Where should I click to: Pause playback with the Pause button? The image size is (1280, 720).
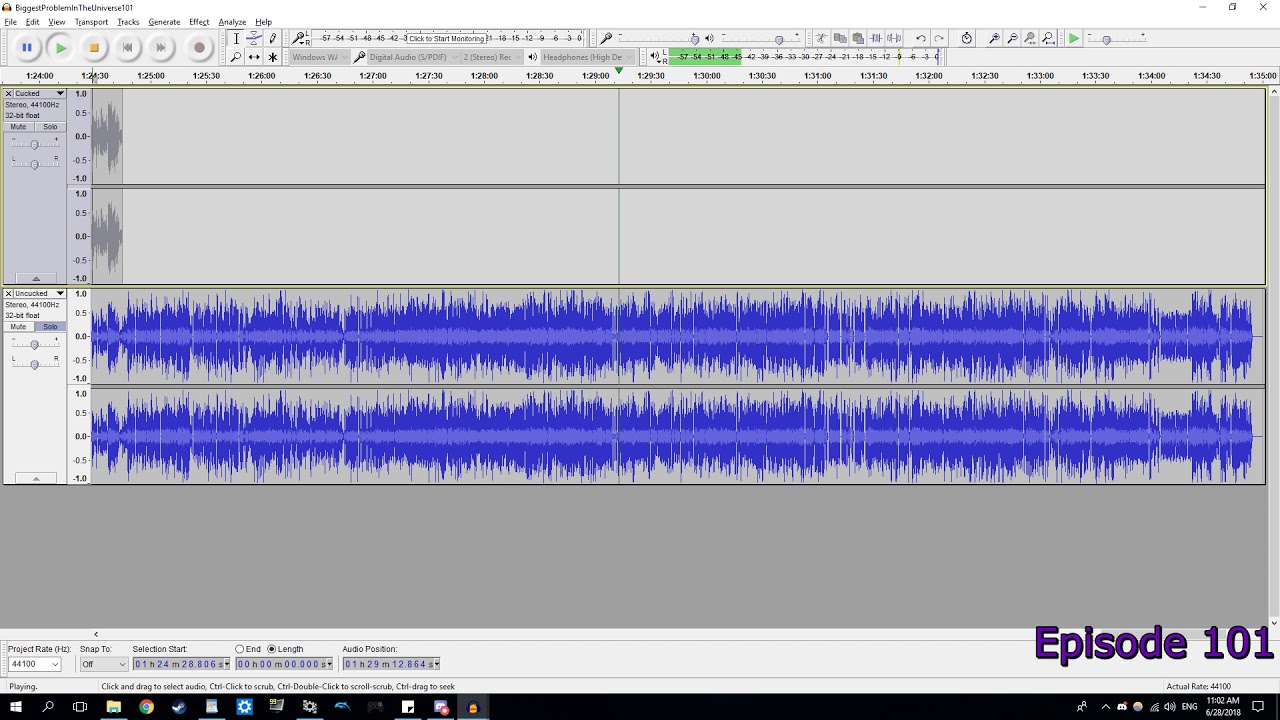27,47
